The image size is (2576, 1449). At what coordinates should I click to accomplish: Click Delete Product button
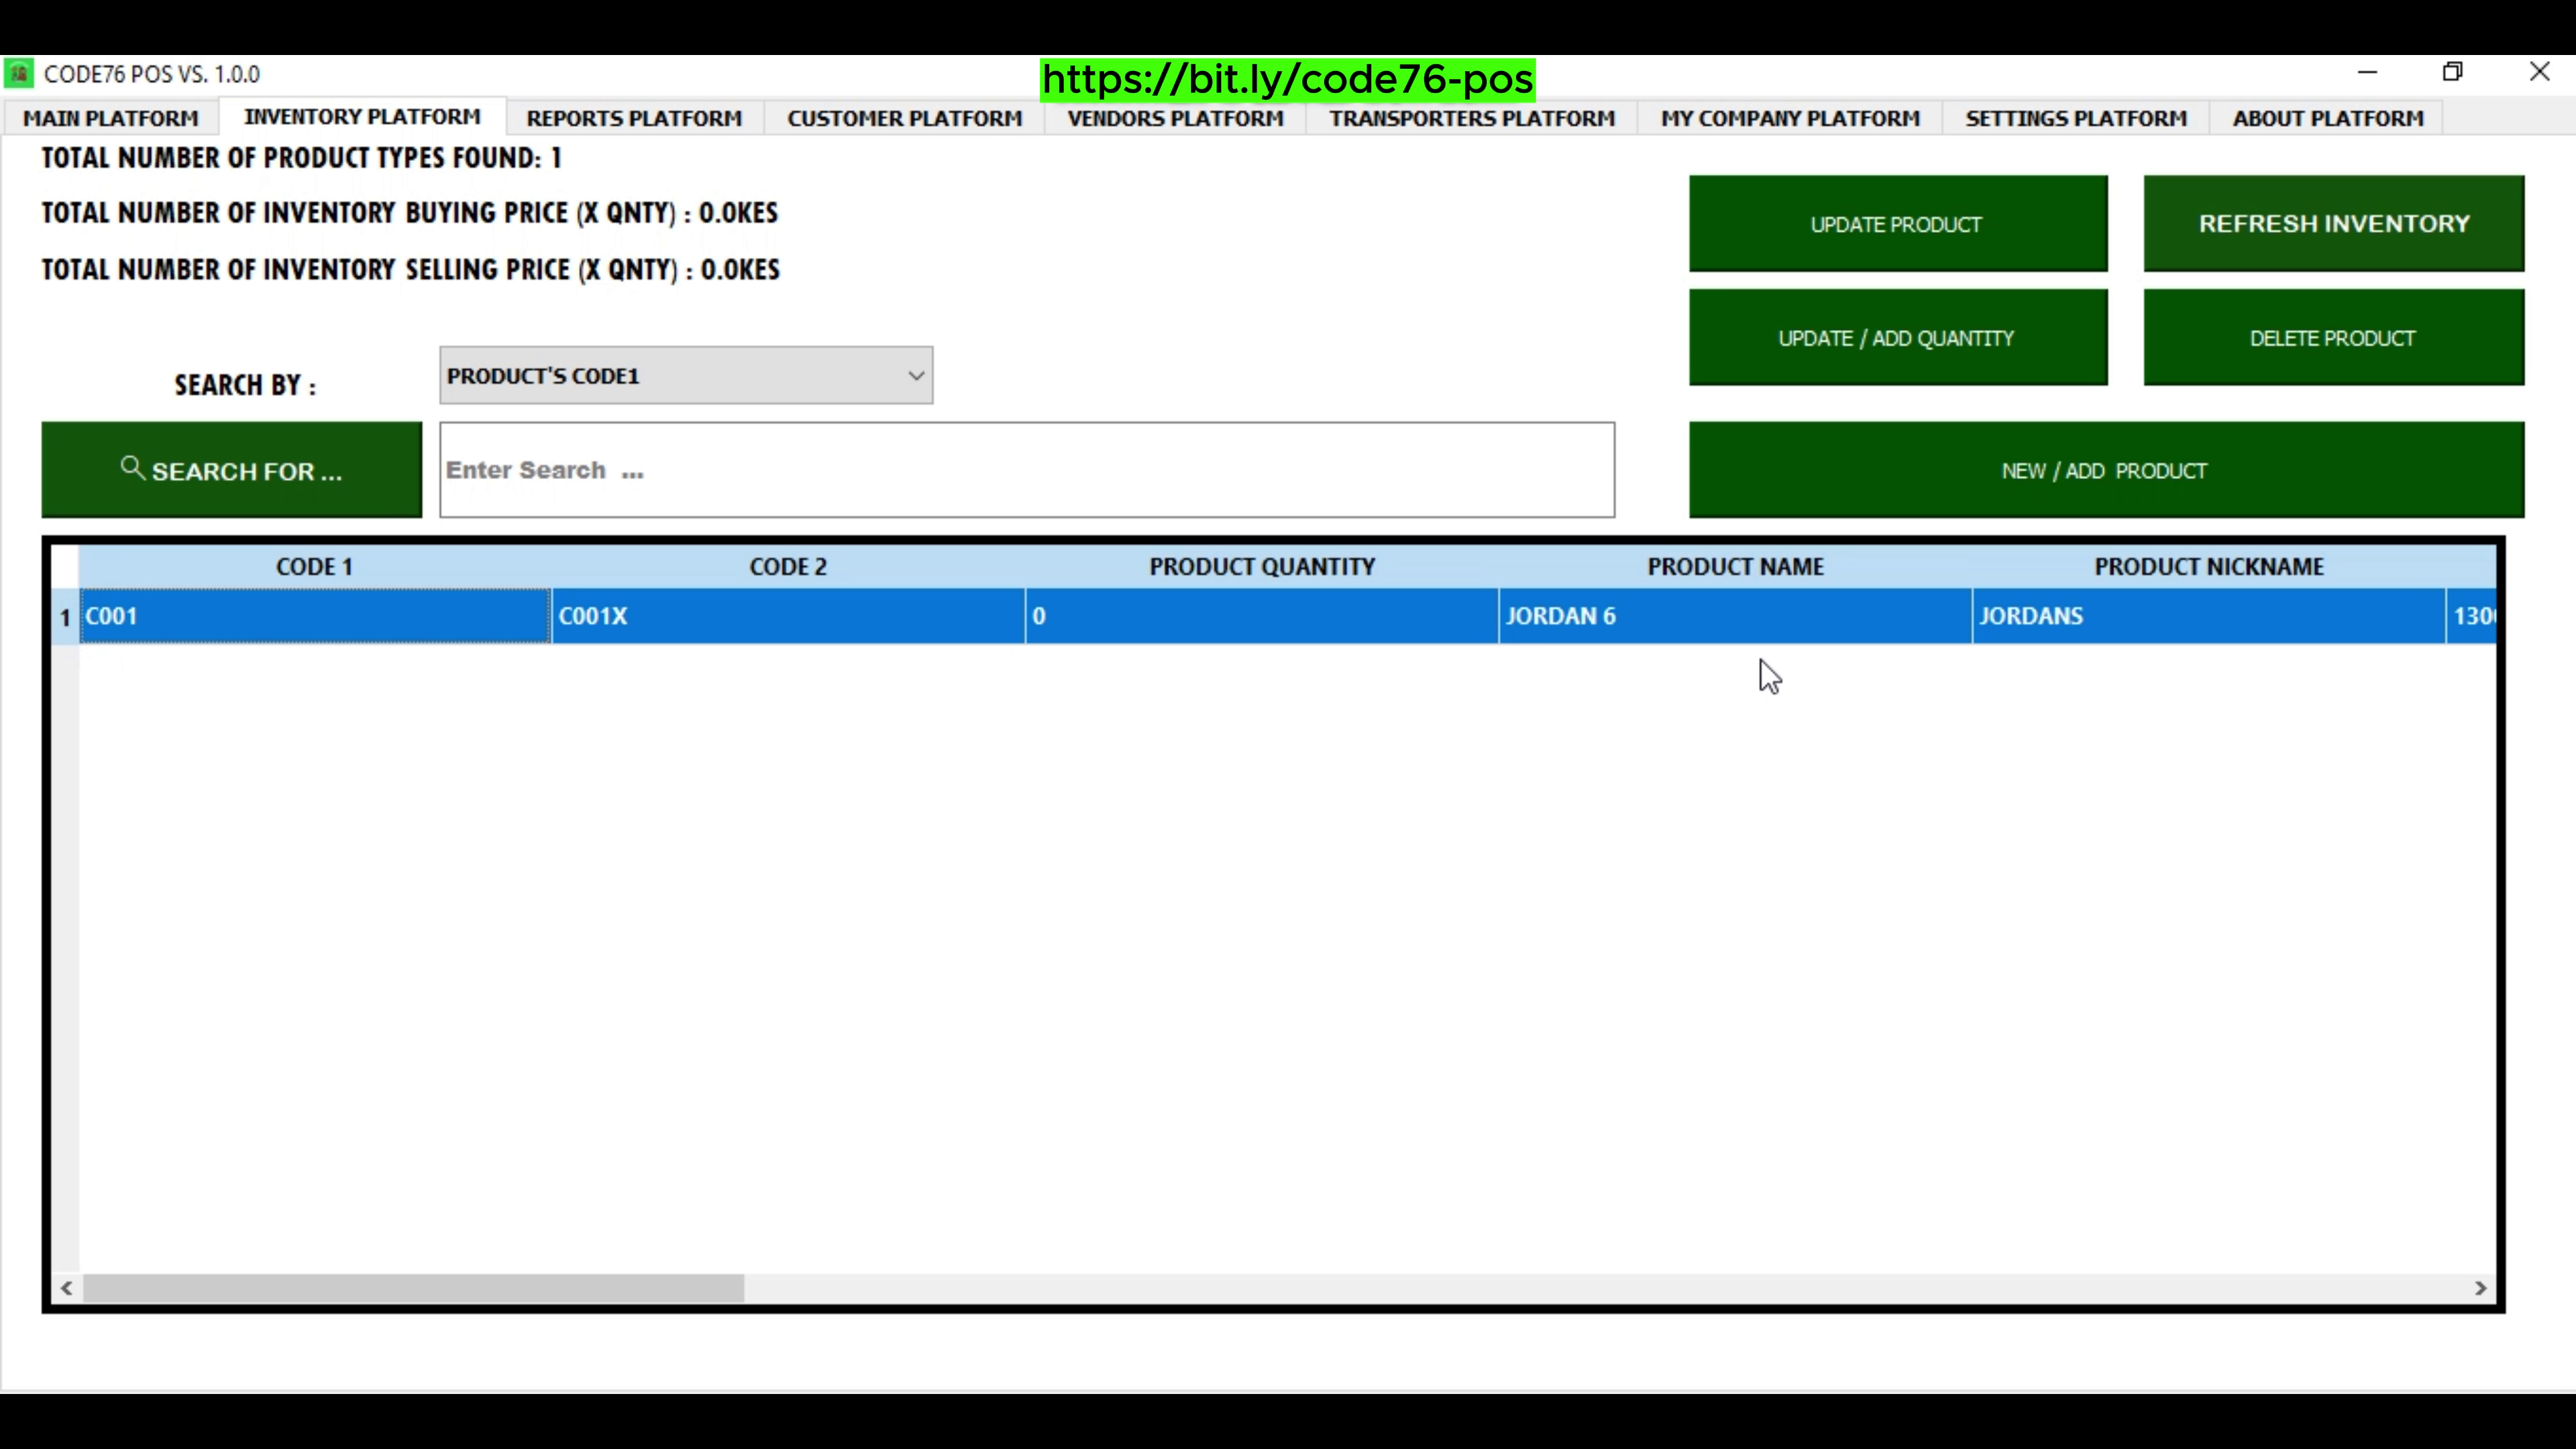2333,338
